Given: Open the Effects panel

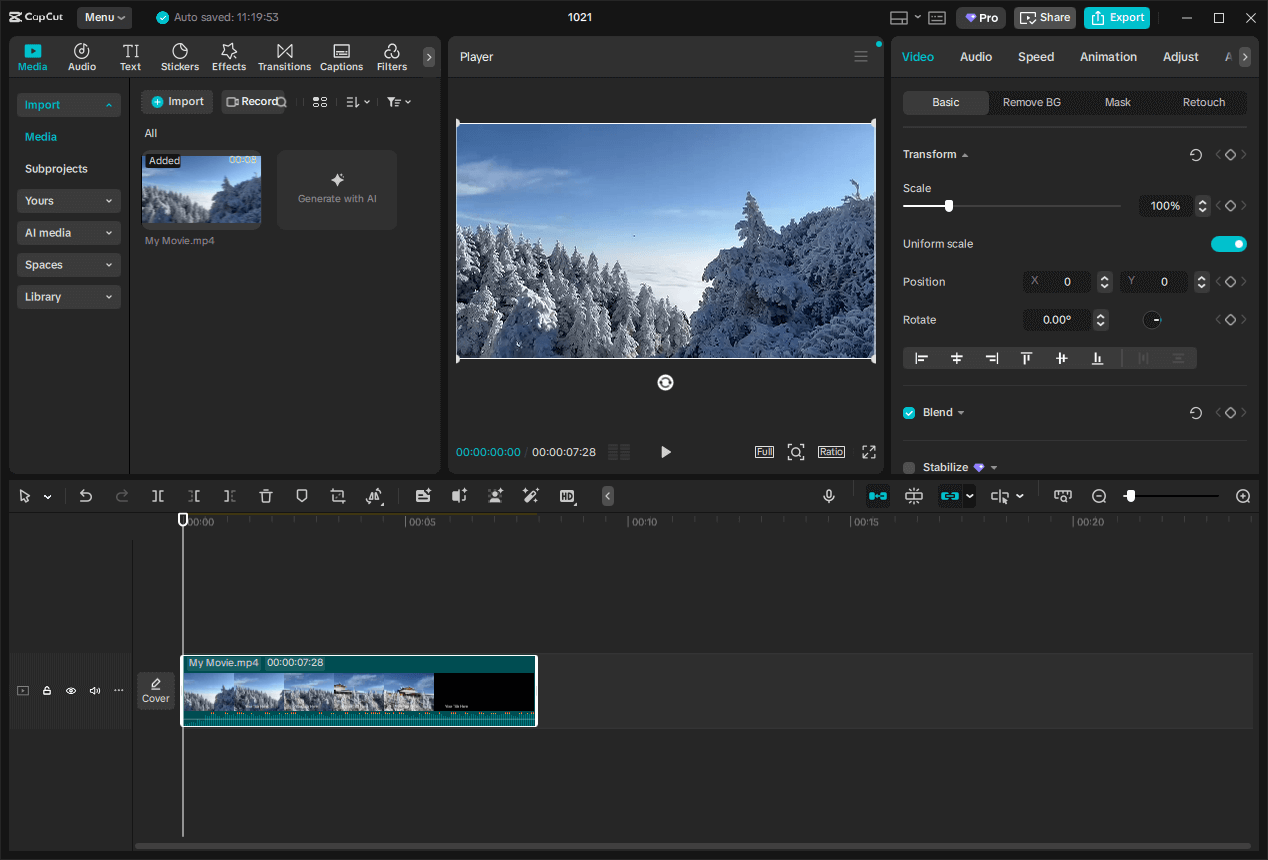Looking at the screenshot, I should click(228, 57).
